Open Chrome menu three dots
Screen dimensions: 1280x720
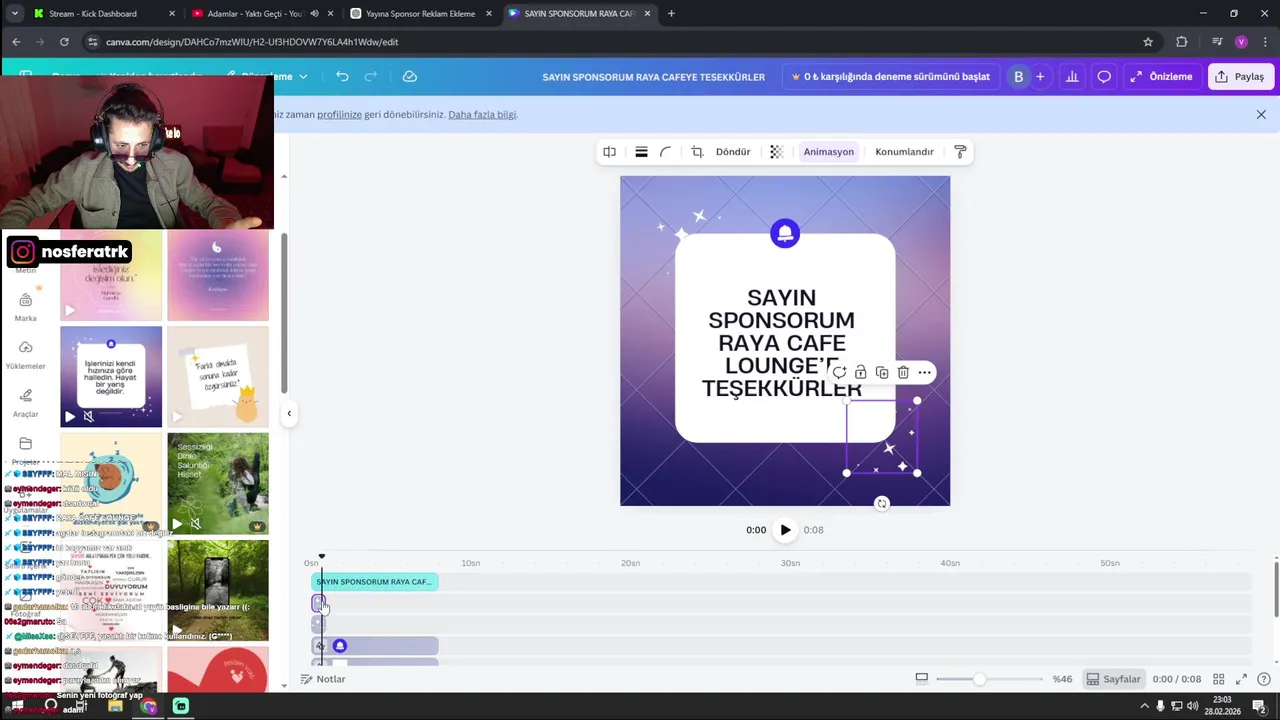point(1265,42)
